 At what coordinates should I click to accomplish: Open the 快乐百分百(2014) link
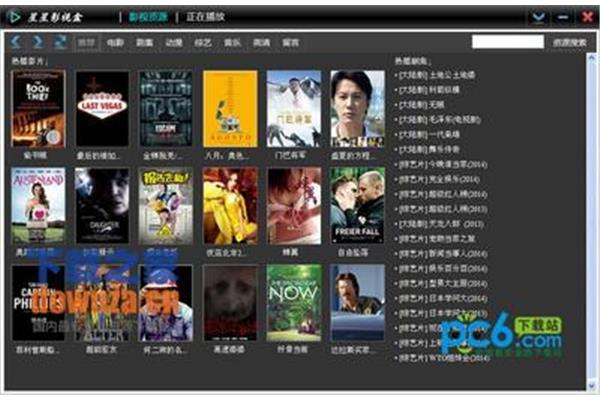[443, 269]
